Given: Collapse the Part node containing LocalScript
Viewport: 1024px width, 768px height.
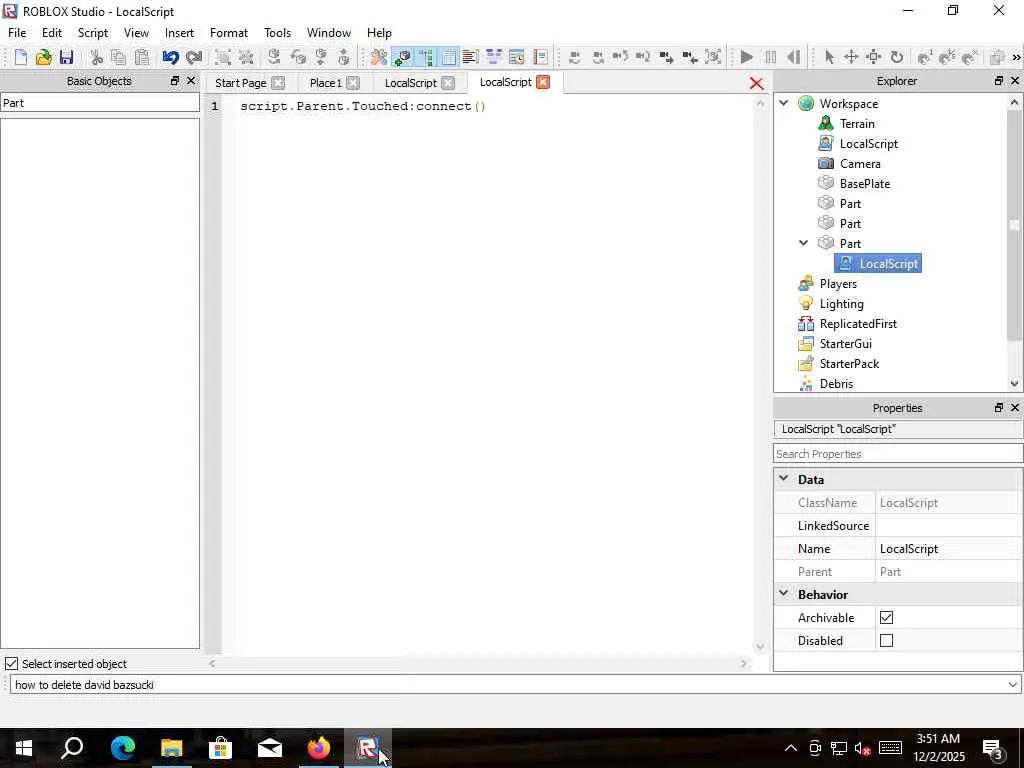Looking at the screenshot, I should tap(804, 243).
